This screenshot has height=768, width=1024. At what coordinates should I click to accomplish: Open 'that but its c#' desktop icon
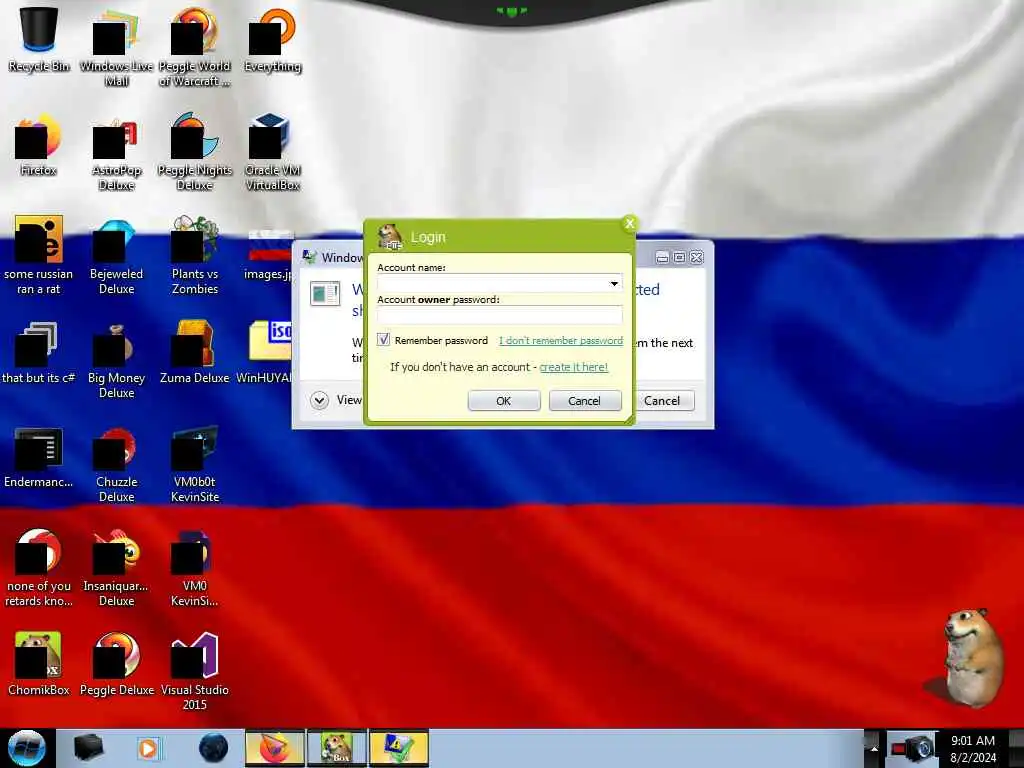tap(39, 353)
